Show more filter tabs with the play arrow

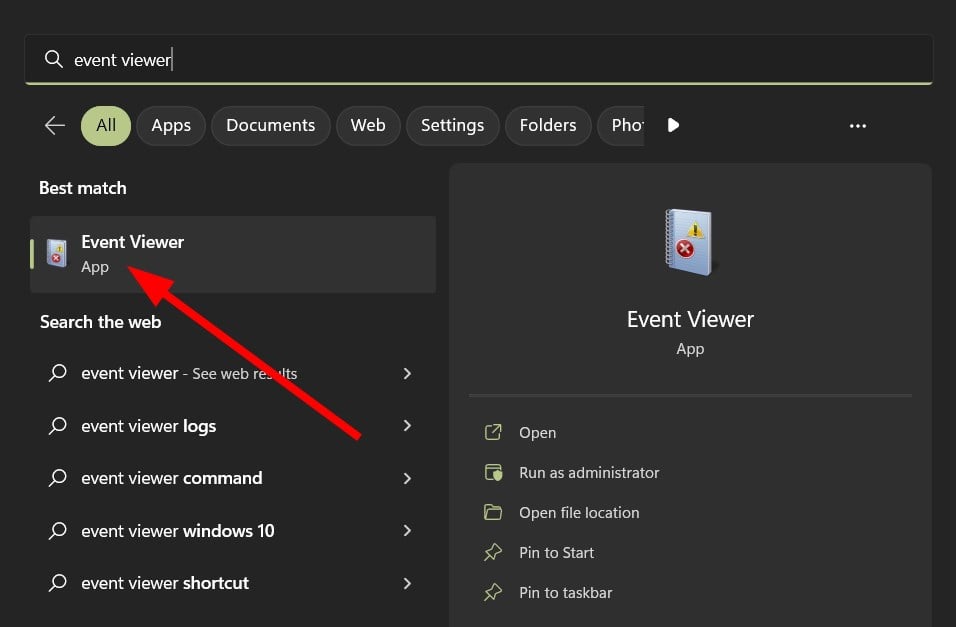pos(673,126)
